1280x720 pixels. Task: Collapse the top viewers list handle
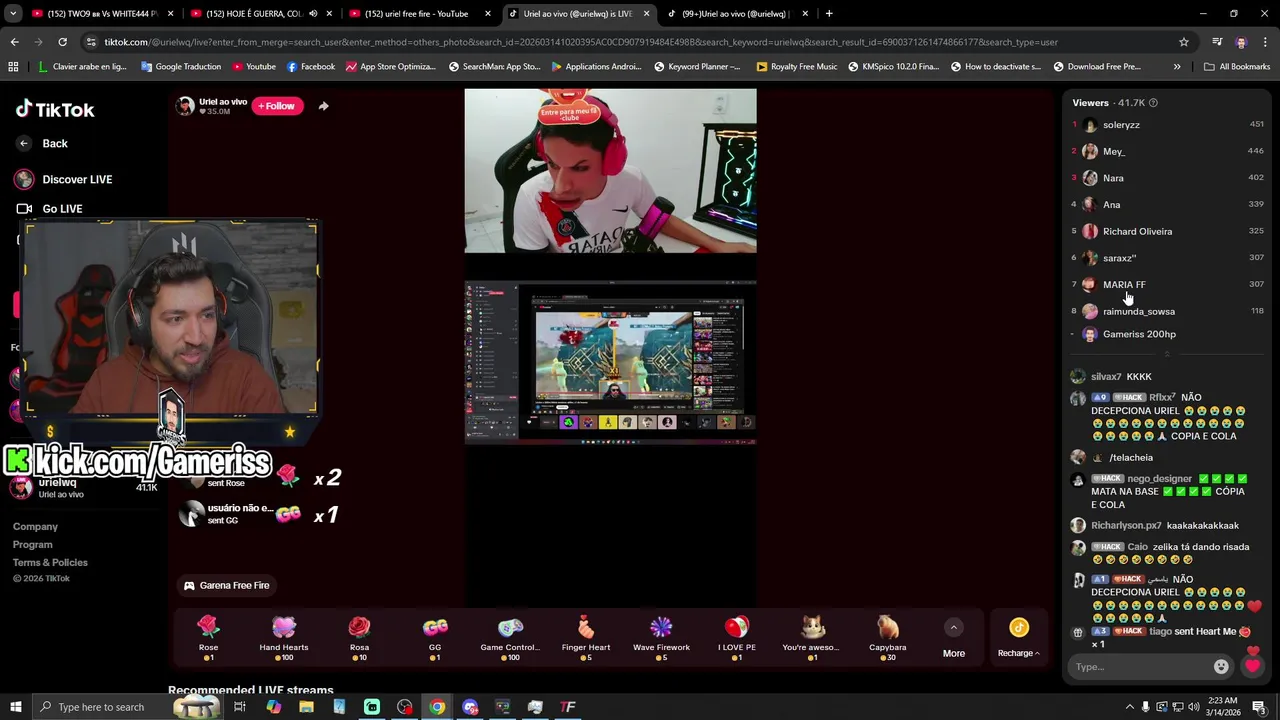[1166, 354]
